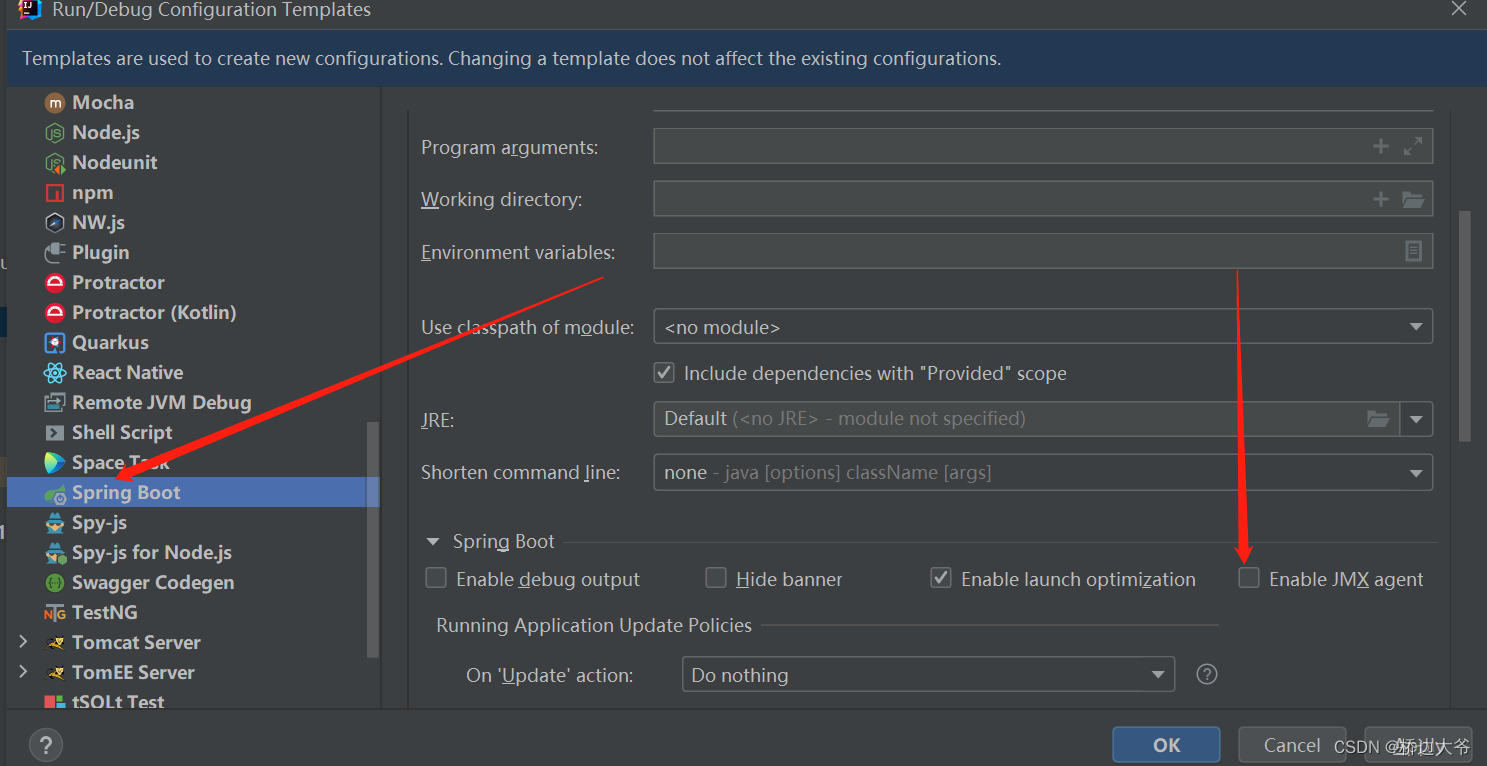Image resolution: width=1487 pixels, height=766 pixels.
Task: Click the Protractor (Kotlin) icon
Action: (55, 312)
